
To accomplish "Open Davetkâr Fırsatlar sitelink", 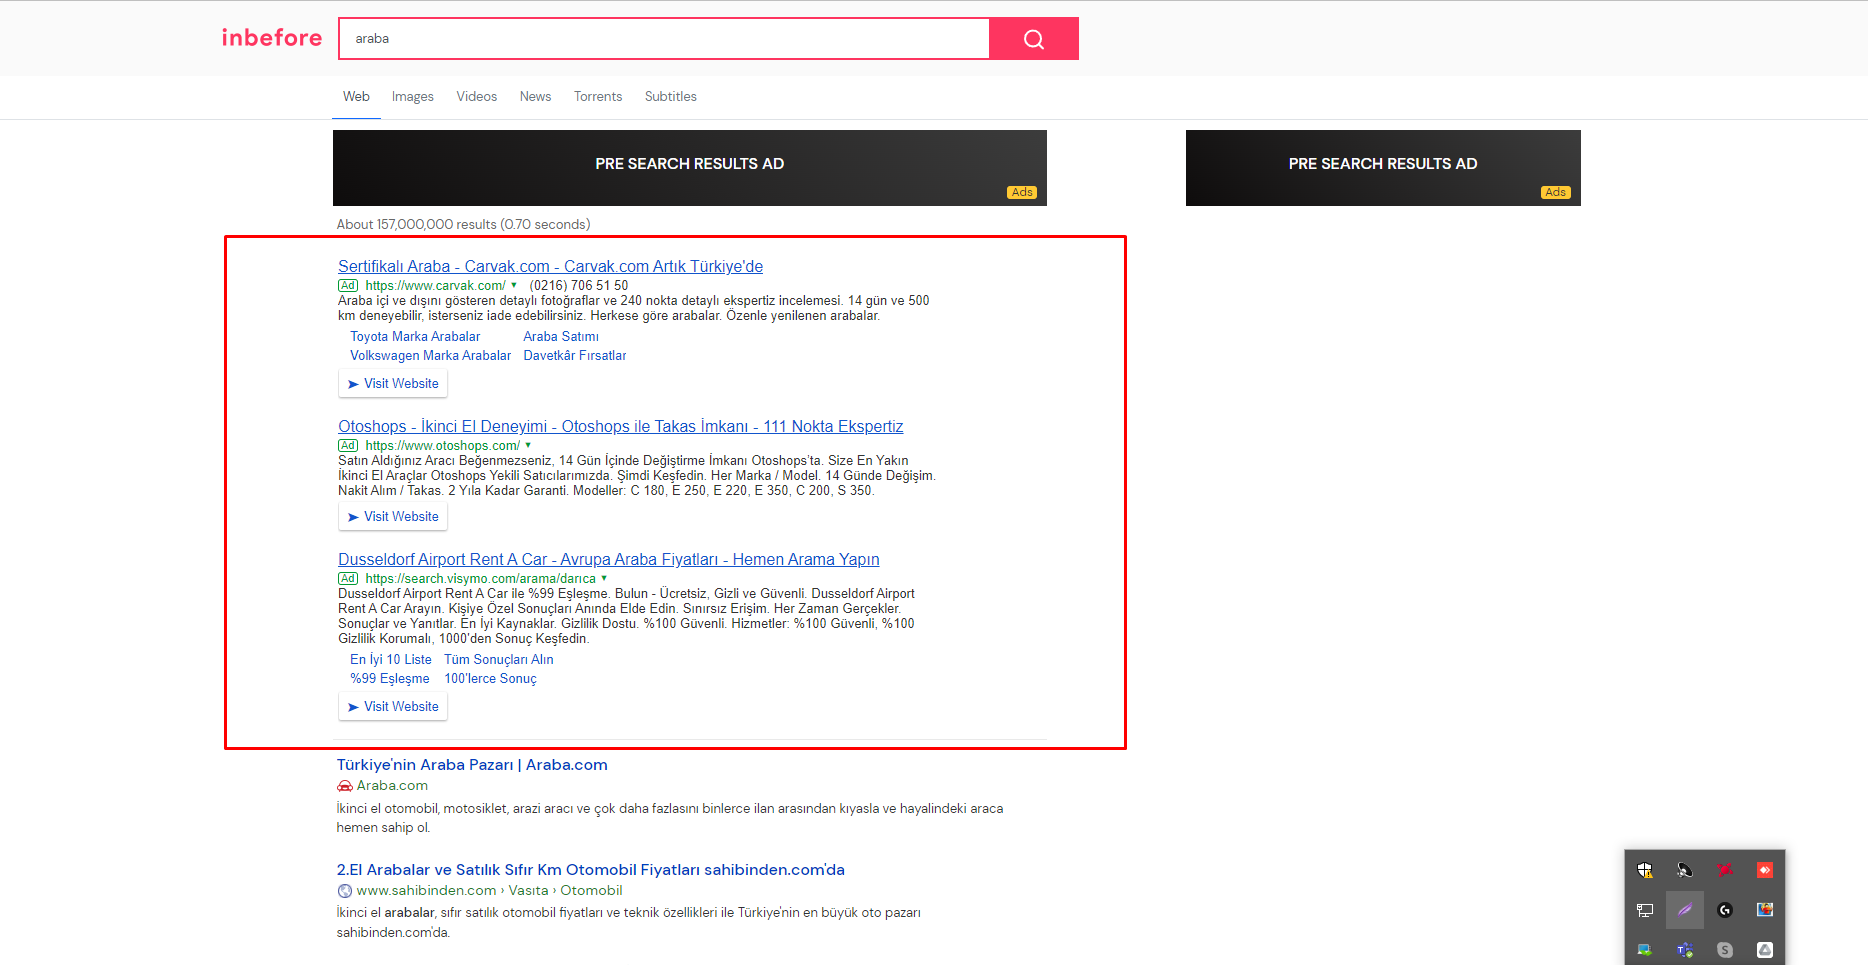I will pyautogui.click(x=575, y=356).
